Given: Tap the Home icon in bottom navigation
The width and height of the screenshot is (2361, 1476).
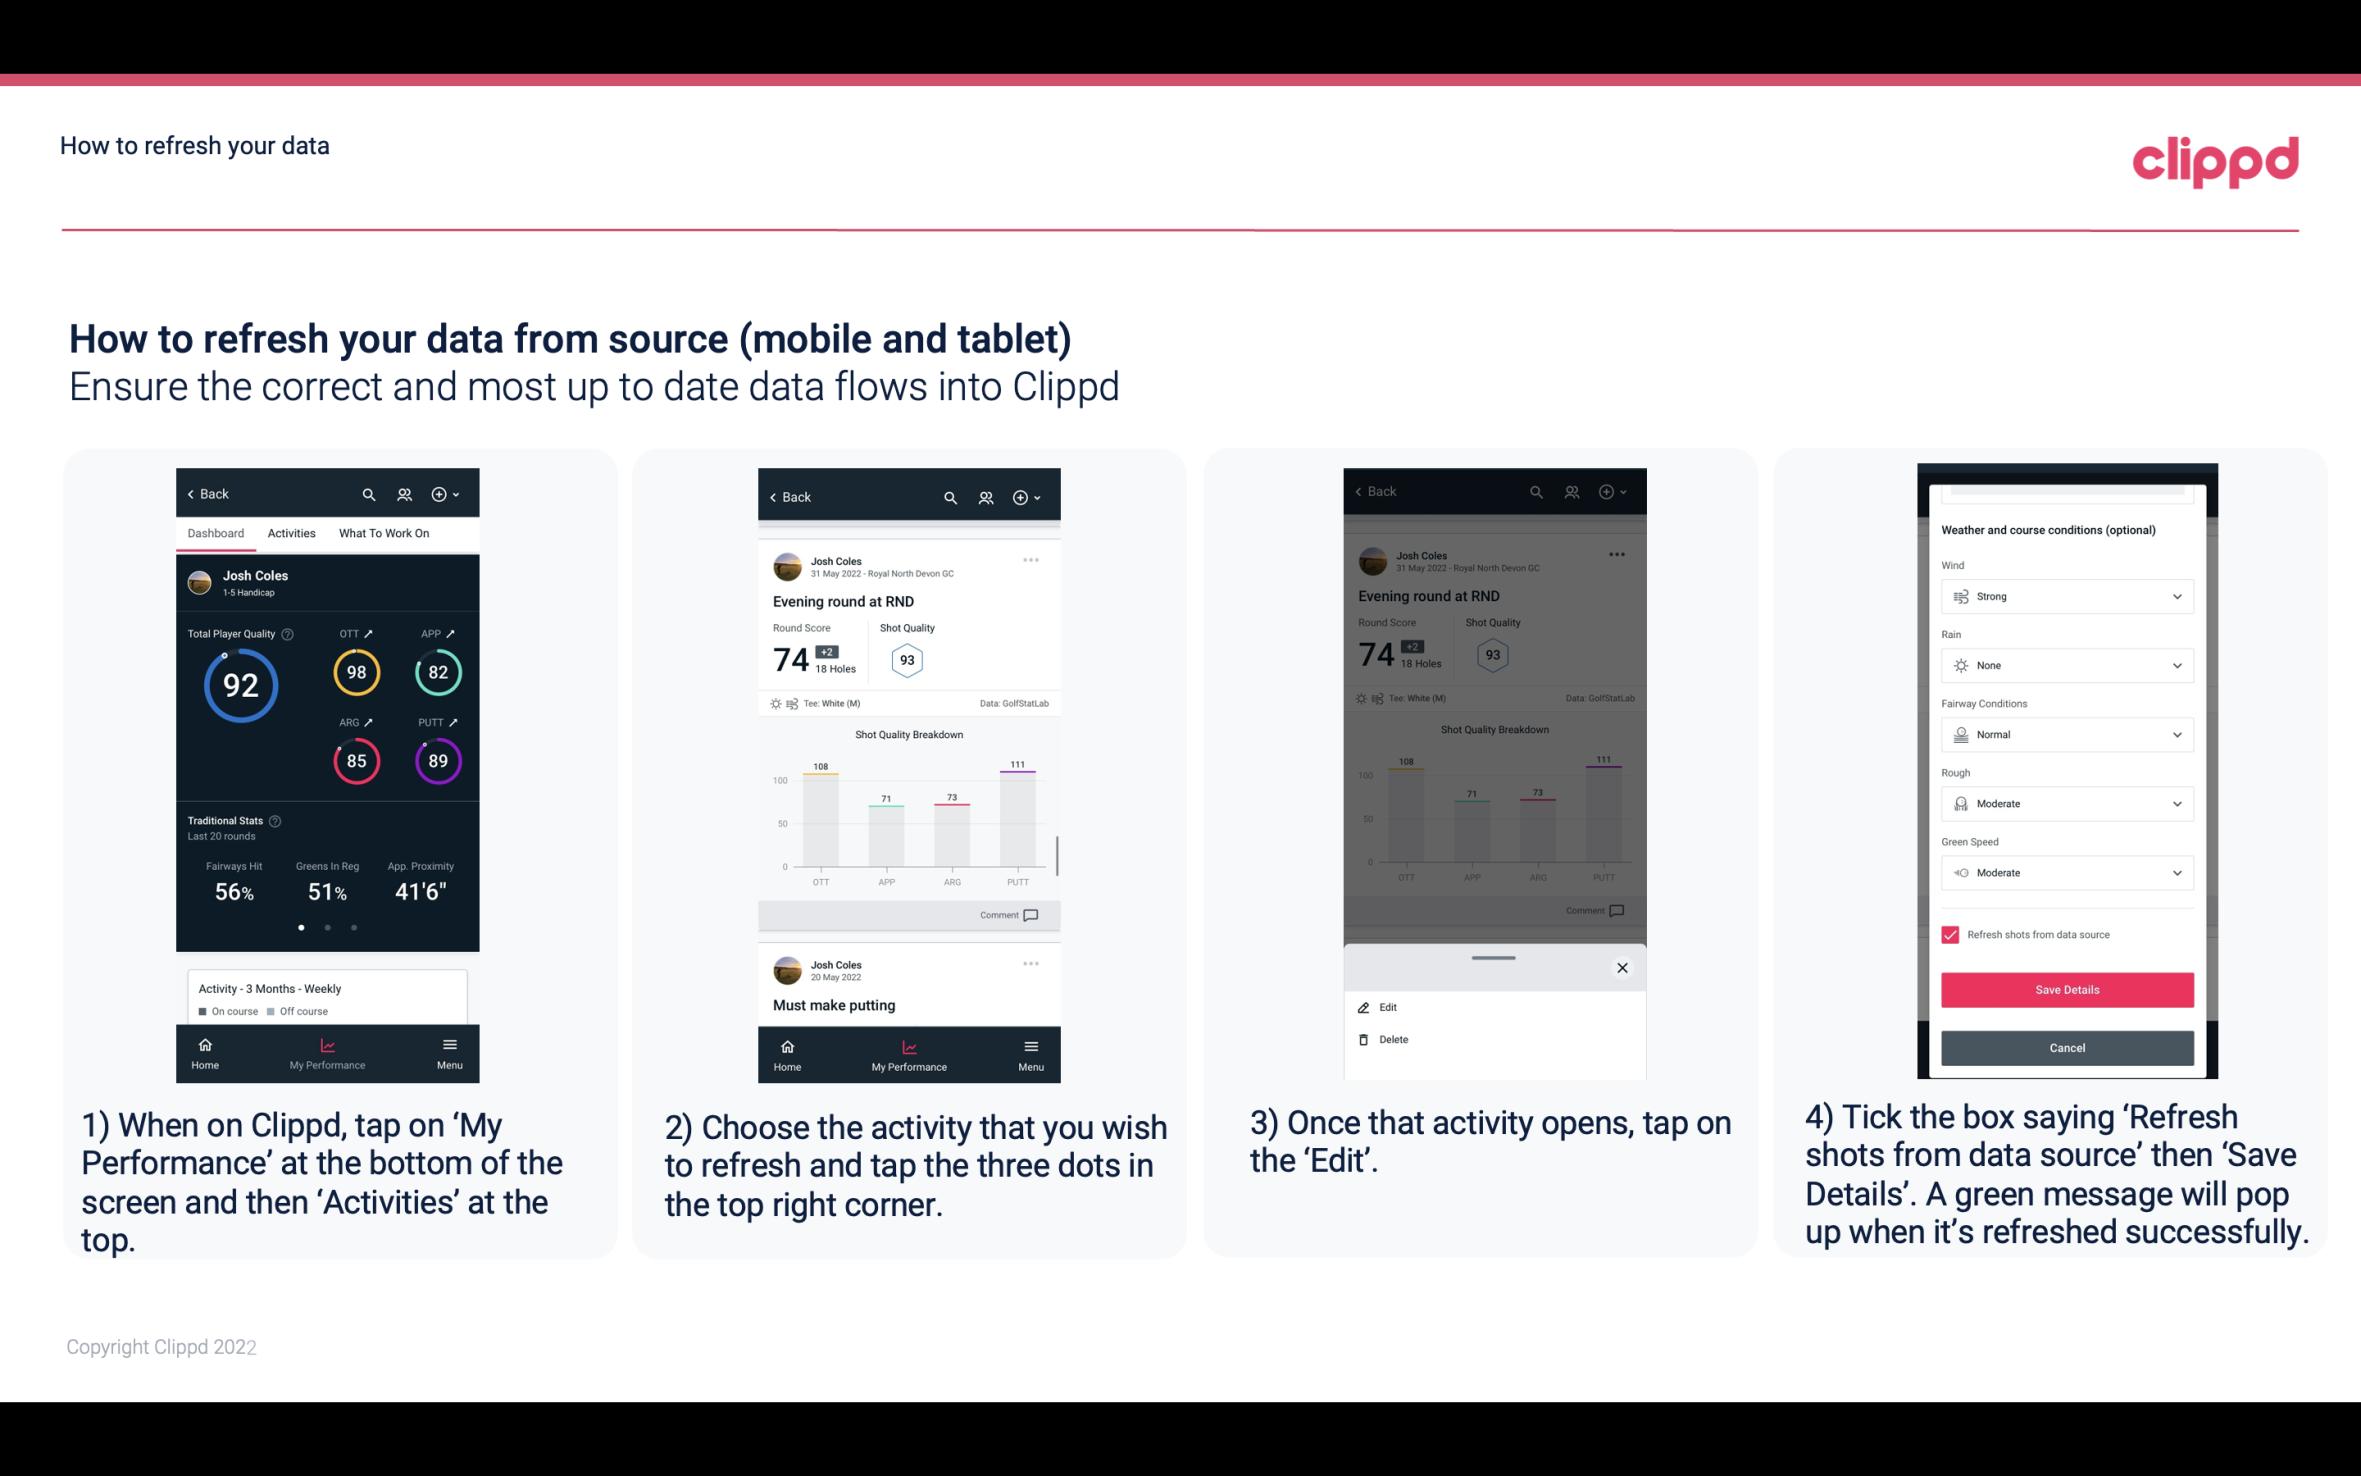Looking at the screenshot, I should pos(206,1044).
